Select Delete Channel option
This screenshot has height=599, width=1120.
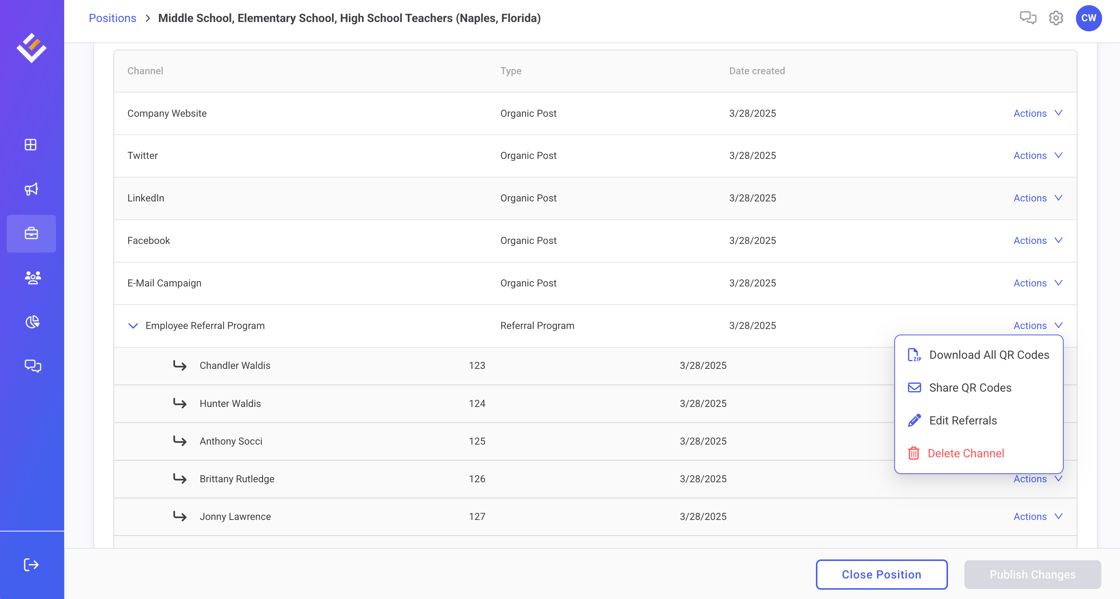click(965, 454)
